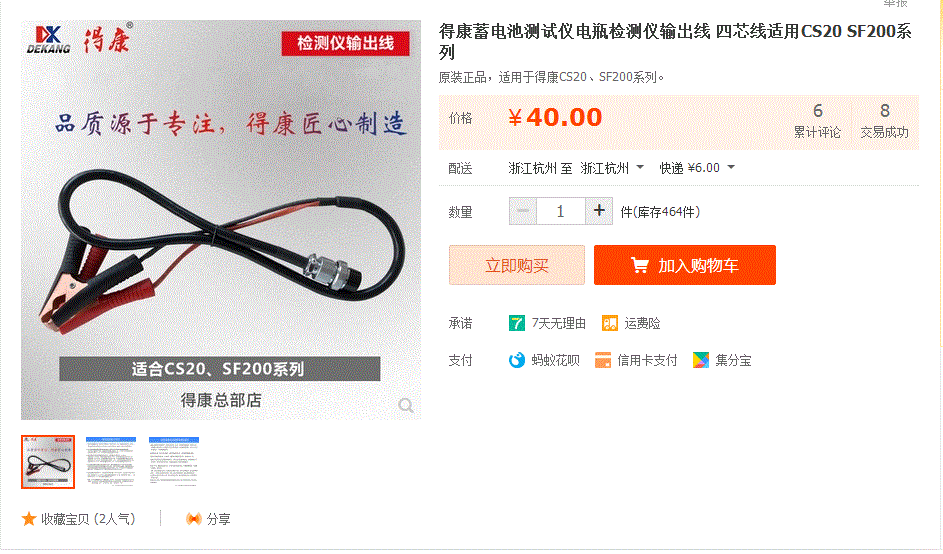Viewport: 943px width, 554px height.
Task: Click the orange freight insurance icon
Action: click(610, 324)
